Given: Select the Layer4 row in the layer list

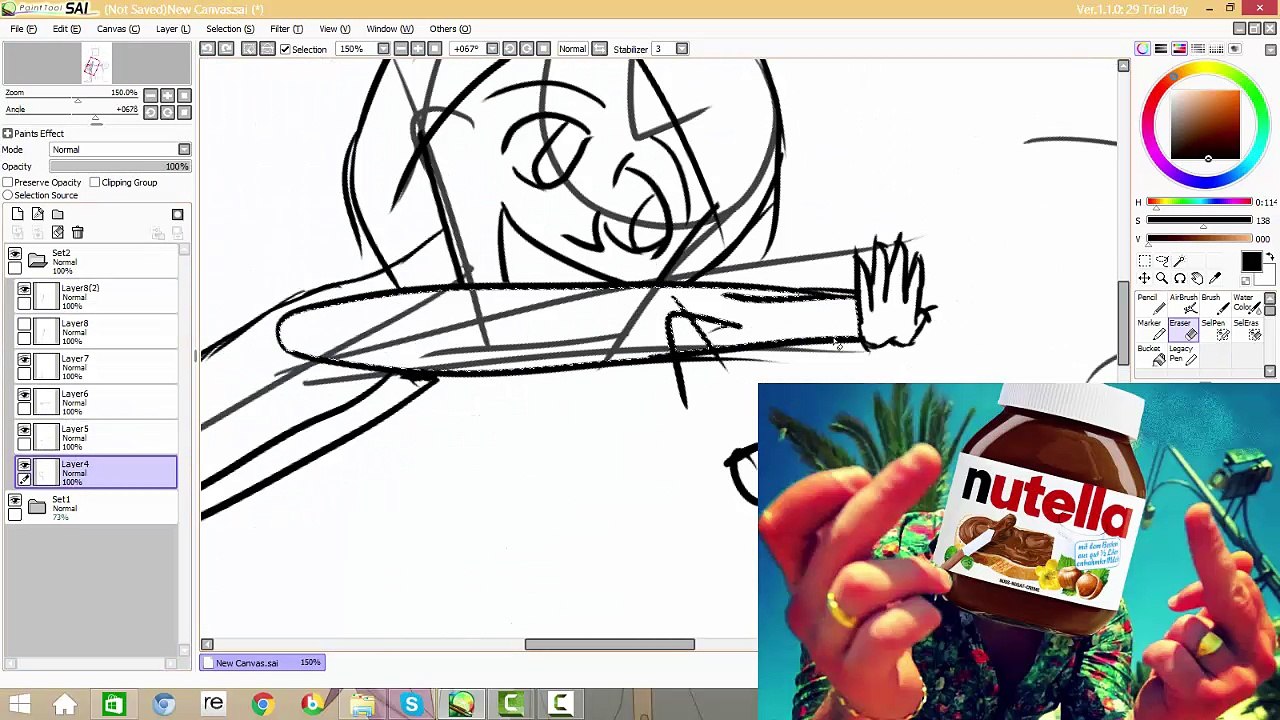Looking at the screenshot, I should click(96, 473).
